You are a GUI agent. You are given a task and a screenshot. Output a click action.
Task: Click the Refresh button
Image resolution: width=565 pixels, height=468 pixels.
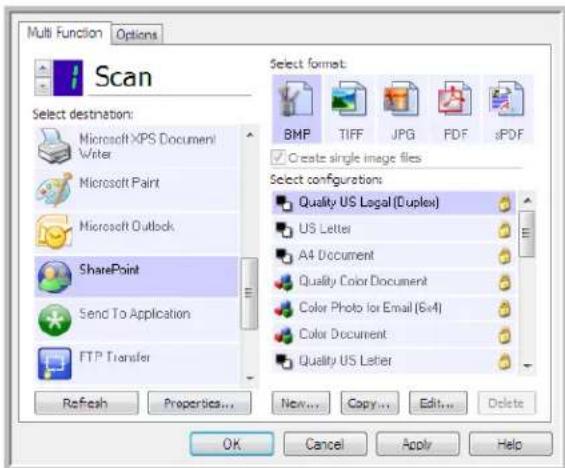[x=86, y=403]
